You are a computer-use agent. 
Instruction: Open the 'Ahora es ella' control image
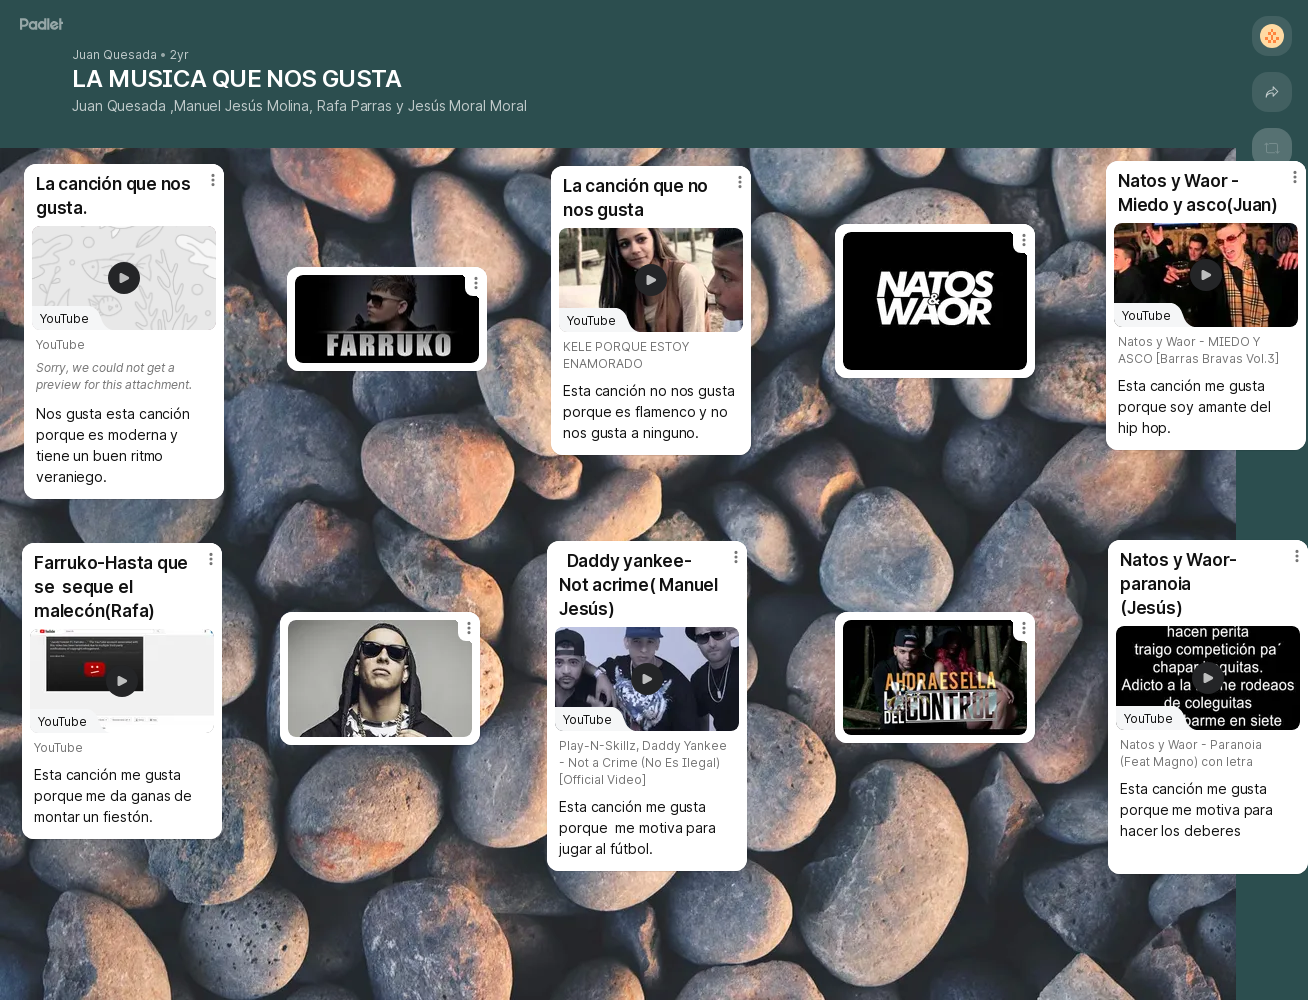pyautogui.click(x=935, y=677)
